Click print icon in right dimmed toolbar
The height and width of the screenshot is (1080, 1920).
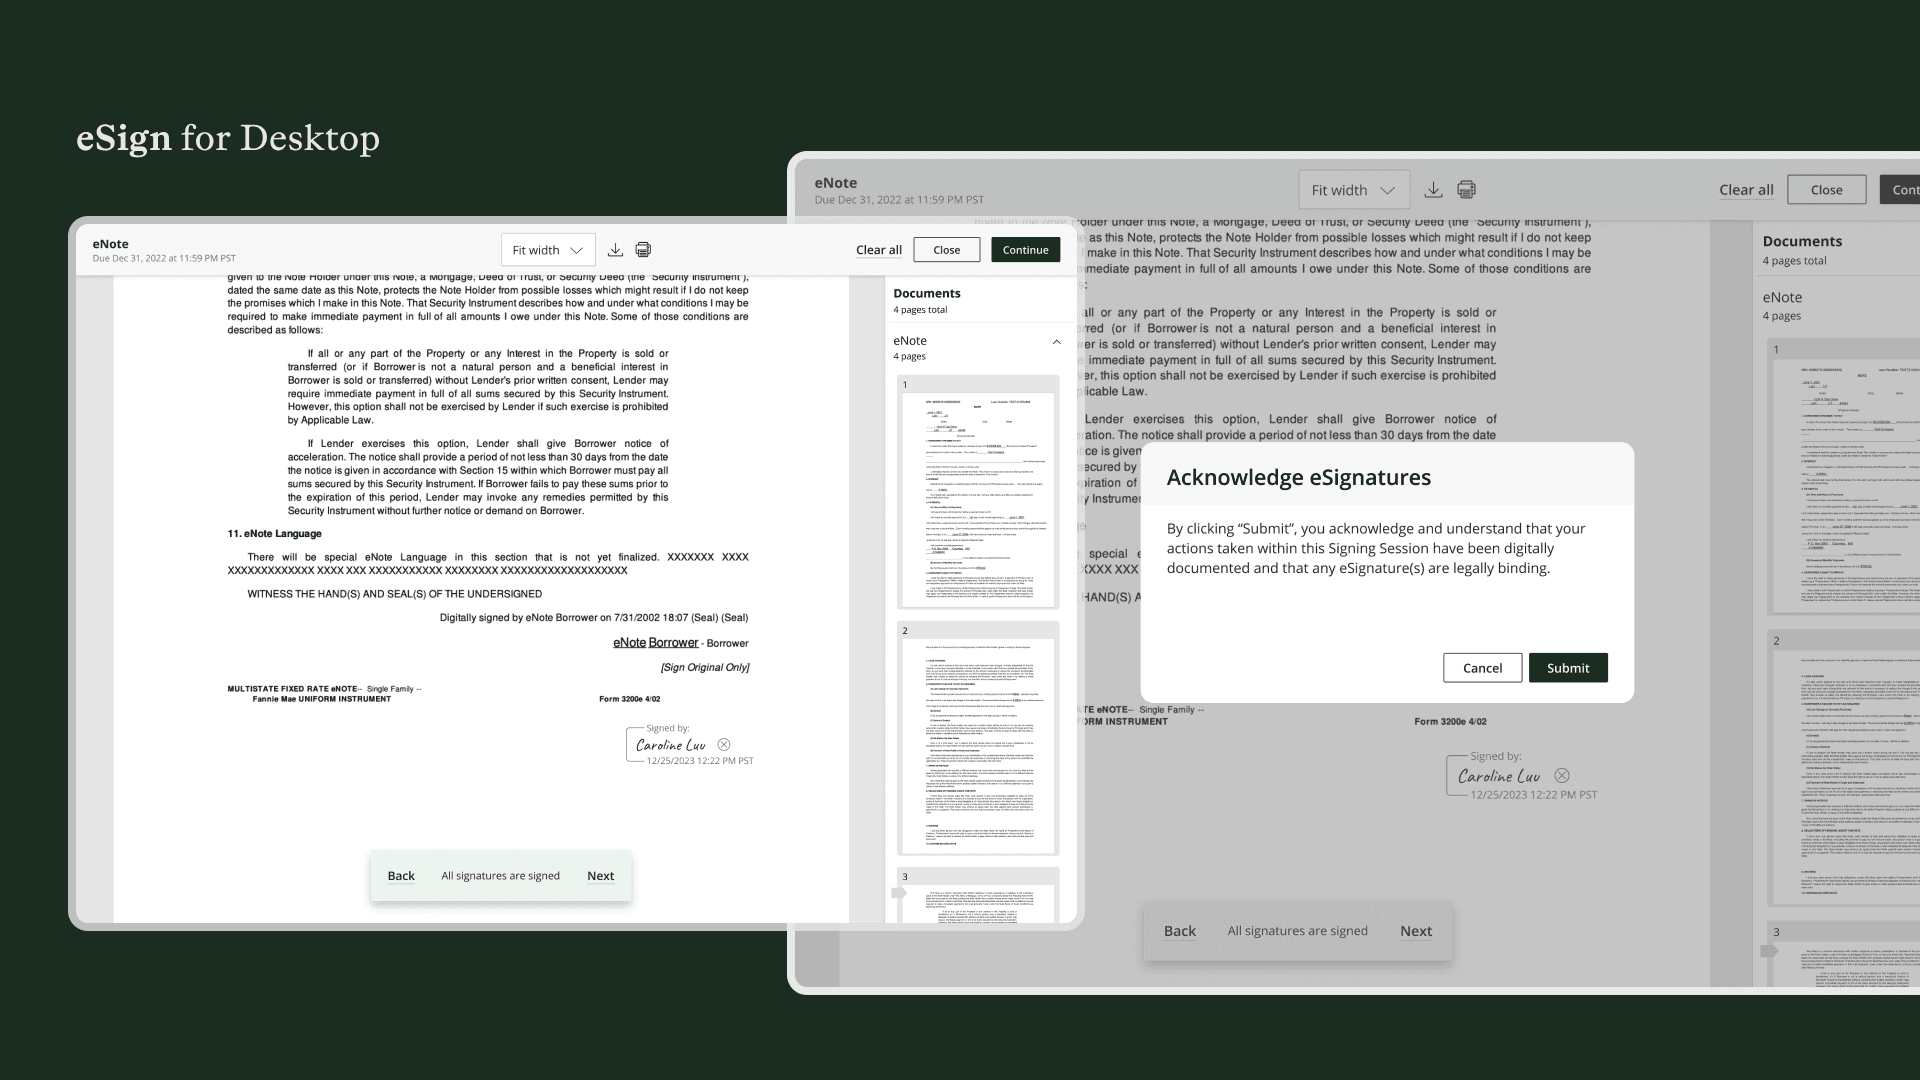point(1466,190)
